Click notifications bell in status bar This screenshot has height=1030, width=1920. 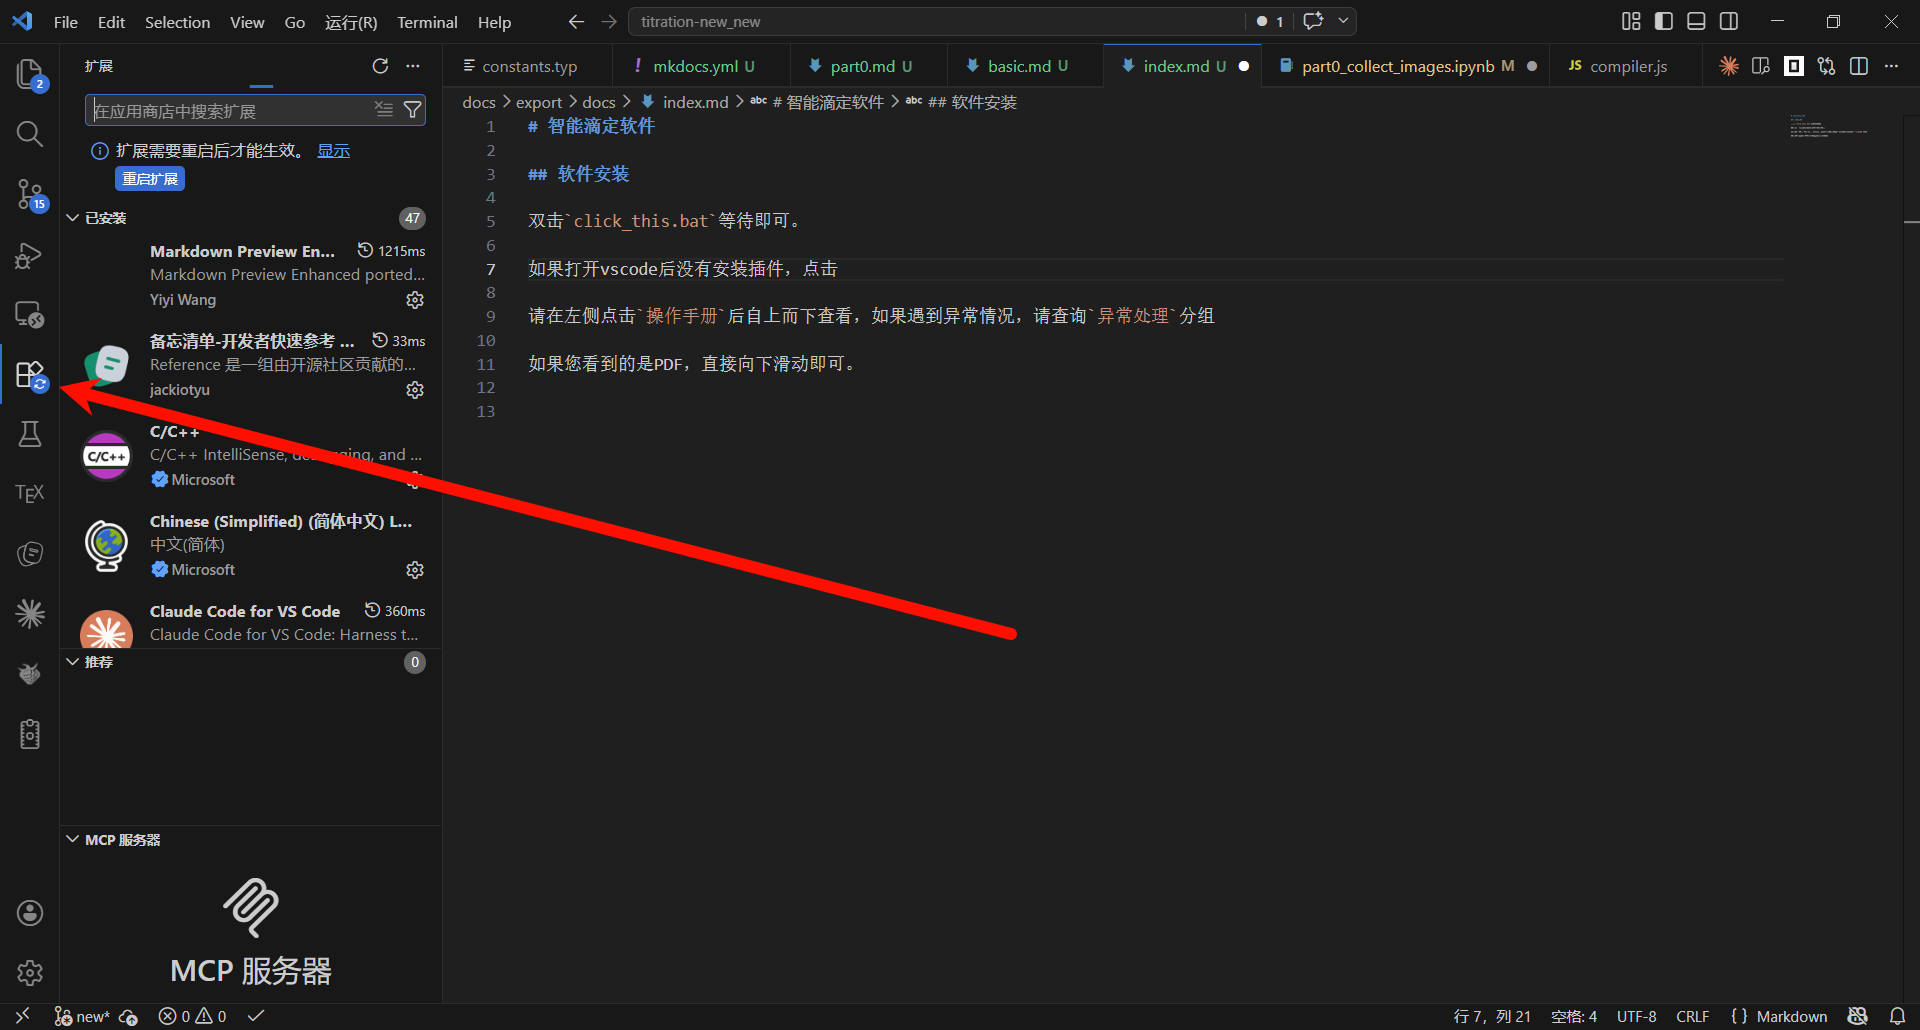[1897, 1016]
